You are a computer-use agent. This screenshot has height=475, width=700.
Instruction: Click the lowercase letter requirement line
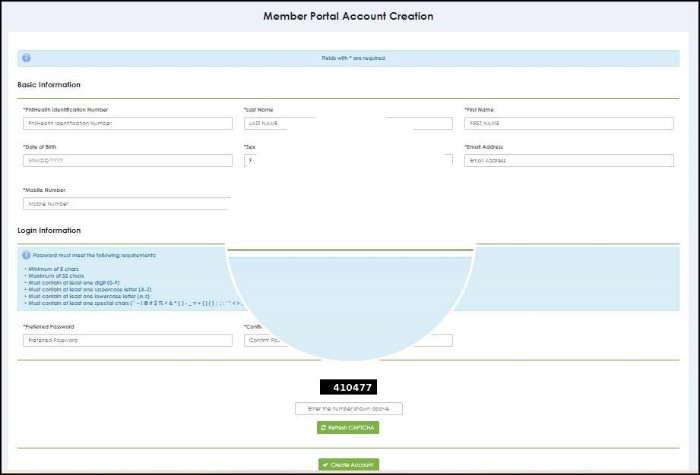point(89,296)
